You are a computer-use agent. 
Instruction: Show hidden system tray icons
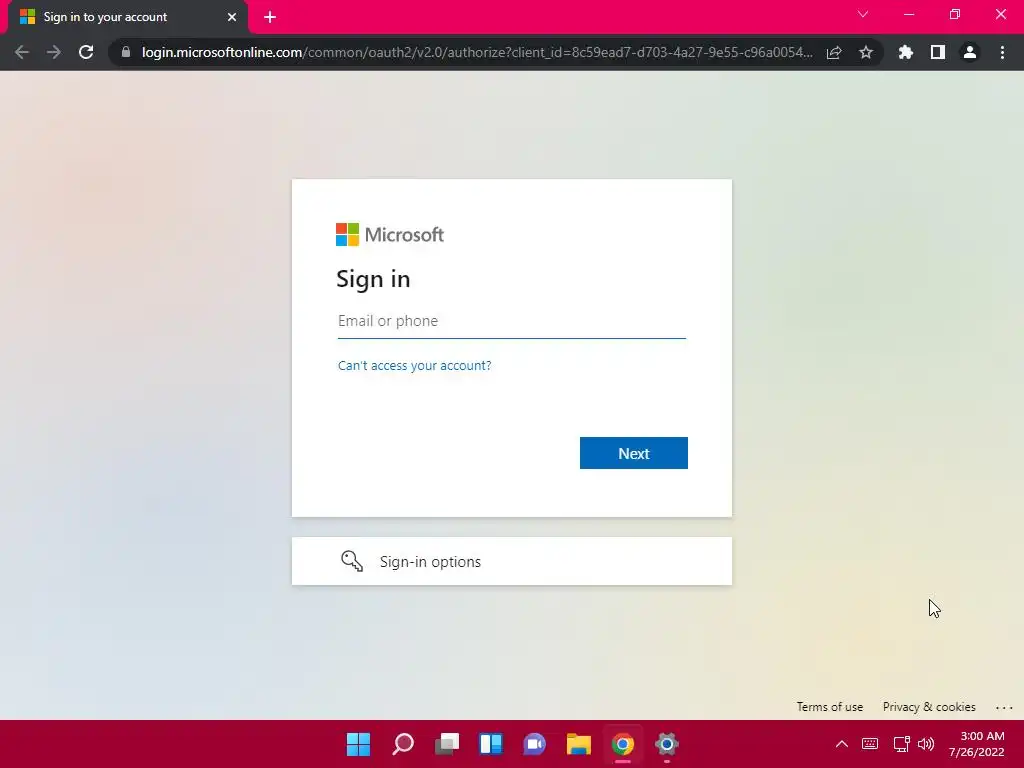pyautogui.click(x=842, y=744)
